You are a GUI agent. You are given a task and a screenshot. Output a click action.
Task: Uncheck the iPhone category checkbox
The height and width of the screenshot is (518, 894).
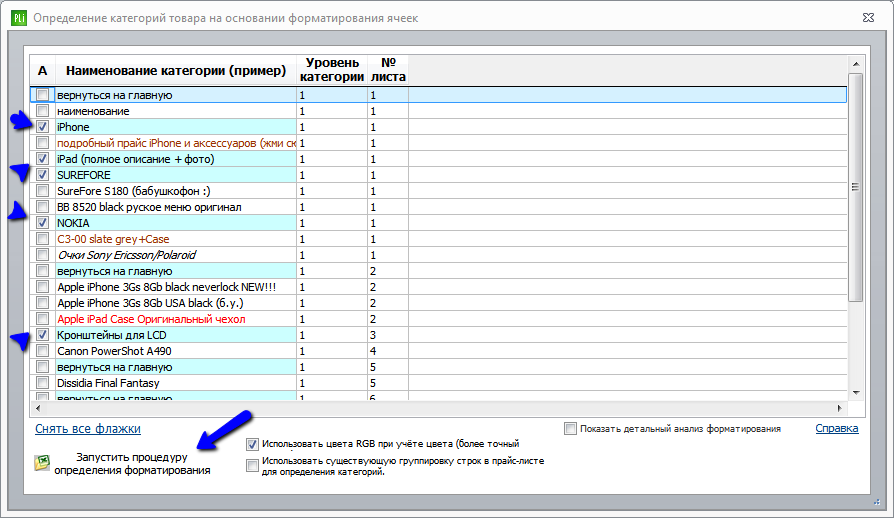(42, 127)
